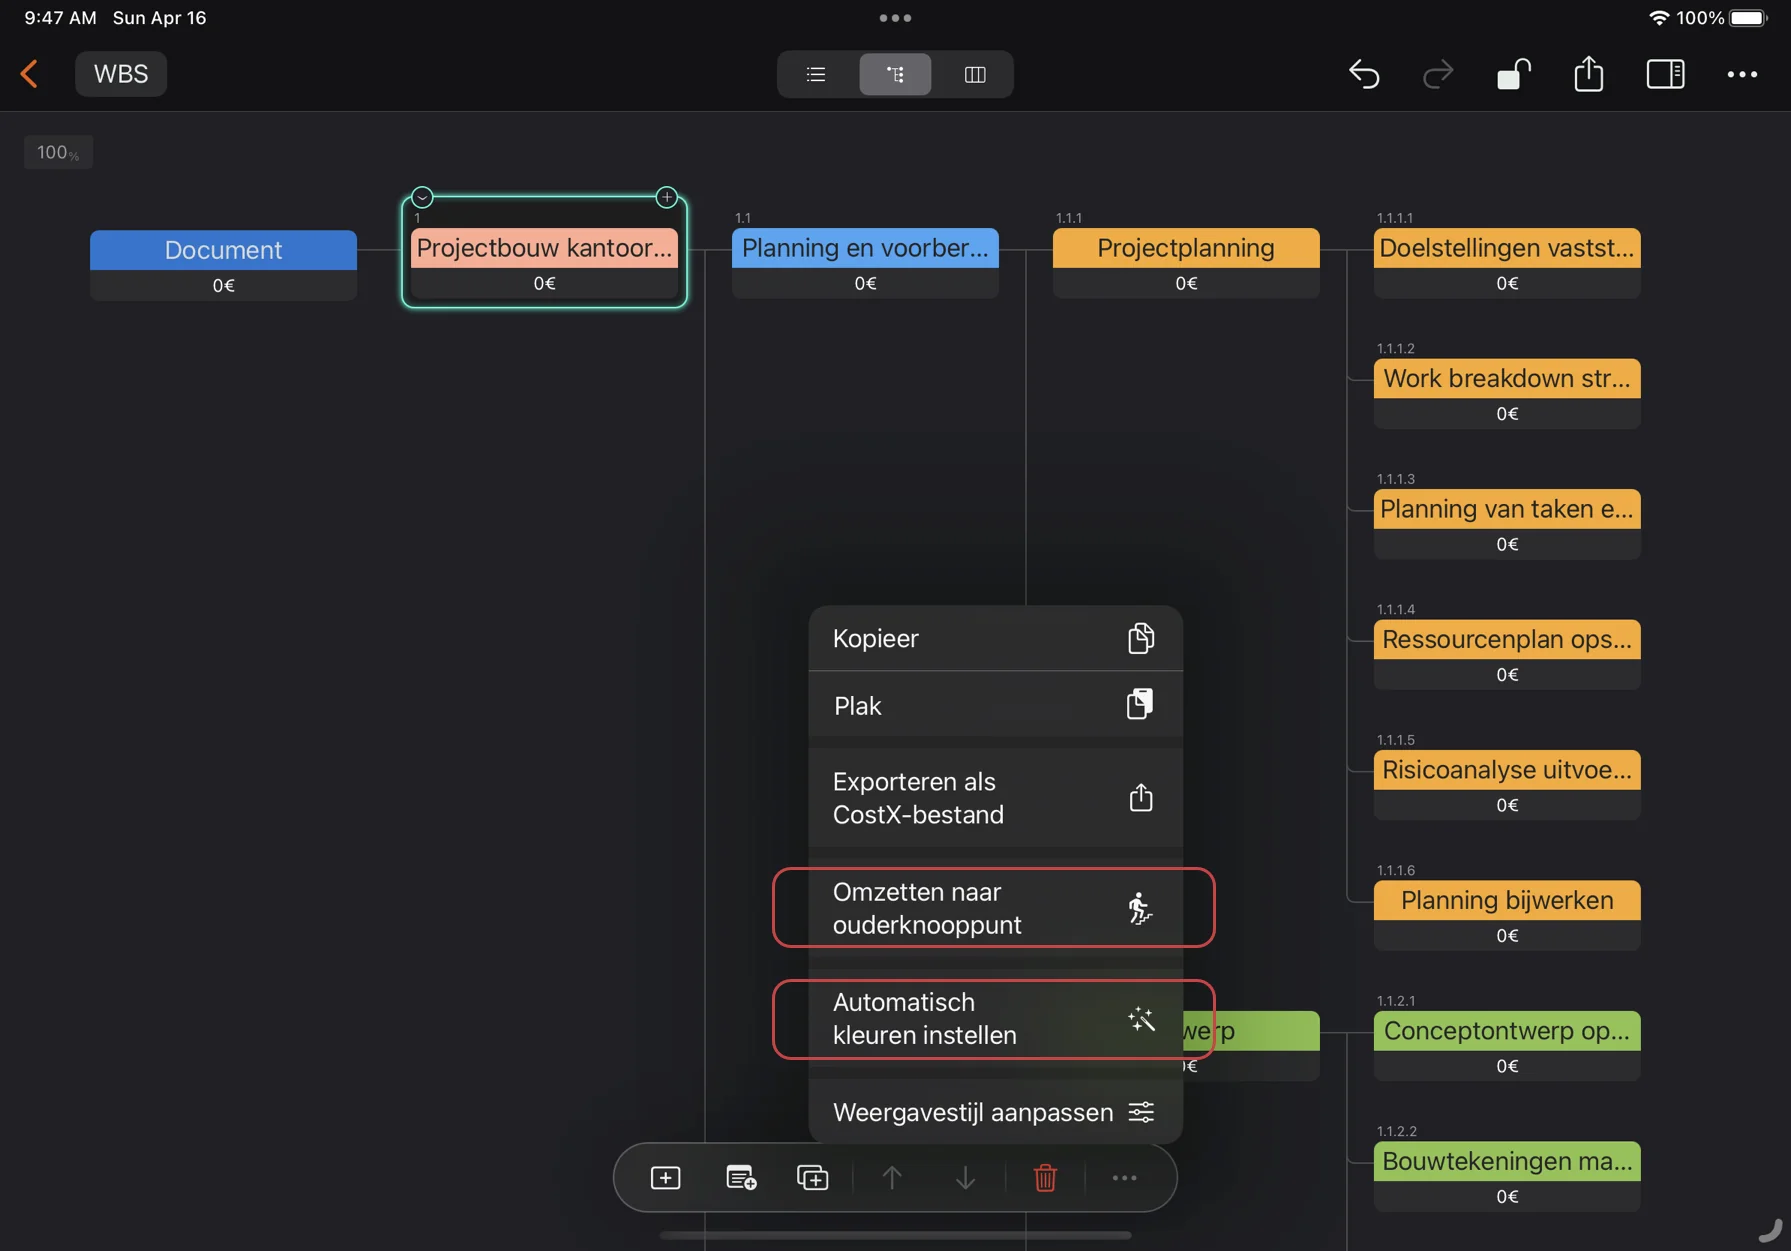Click the undo arrow icon
Image resolution: width=1791 pixels, height=1251 pixels.
(x=1364, y=74)
